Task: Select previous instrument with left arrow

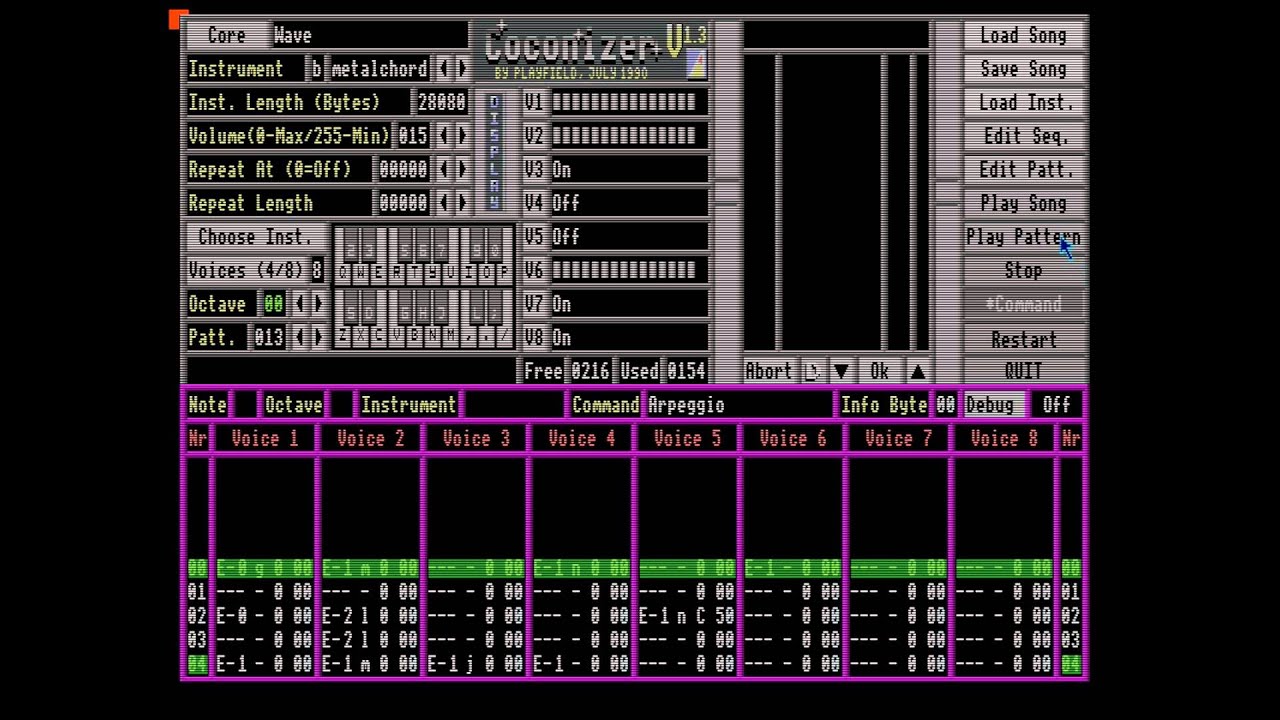Action: pyautogui.click(x=443, y=69)
